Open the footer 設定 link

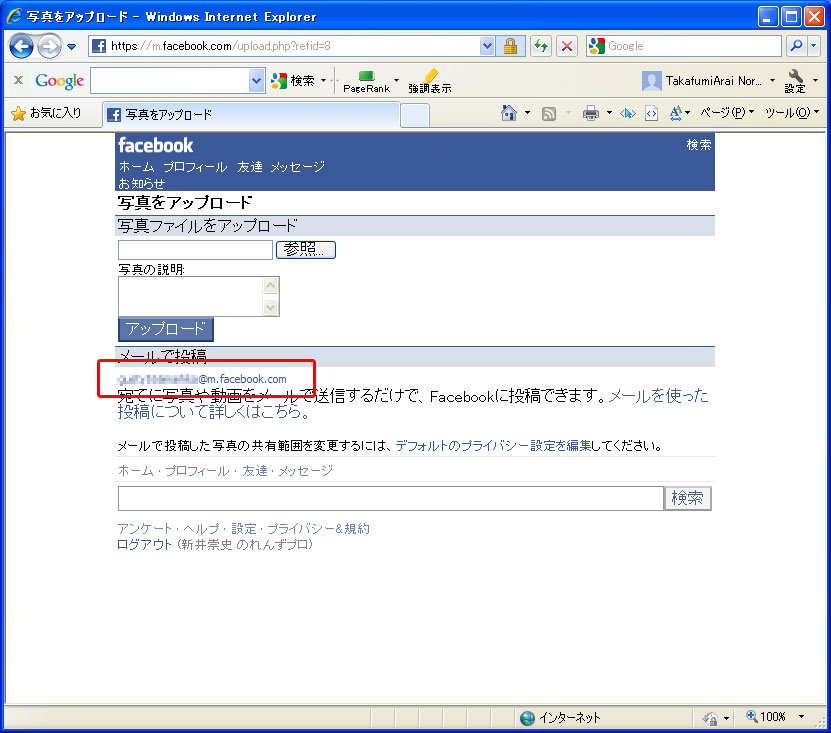point(244,529)
